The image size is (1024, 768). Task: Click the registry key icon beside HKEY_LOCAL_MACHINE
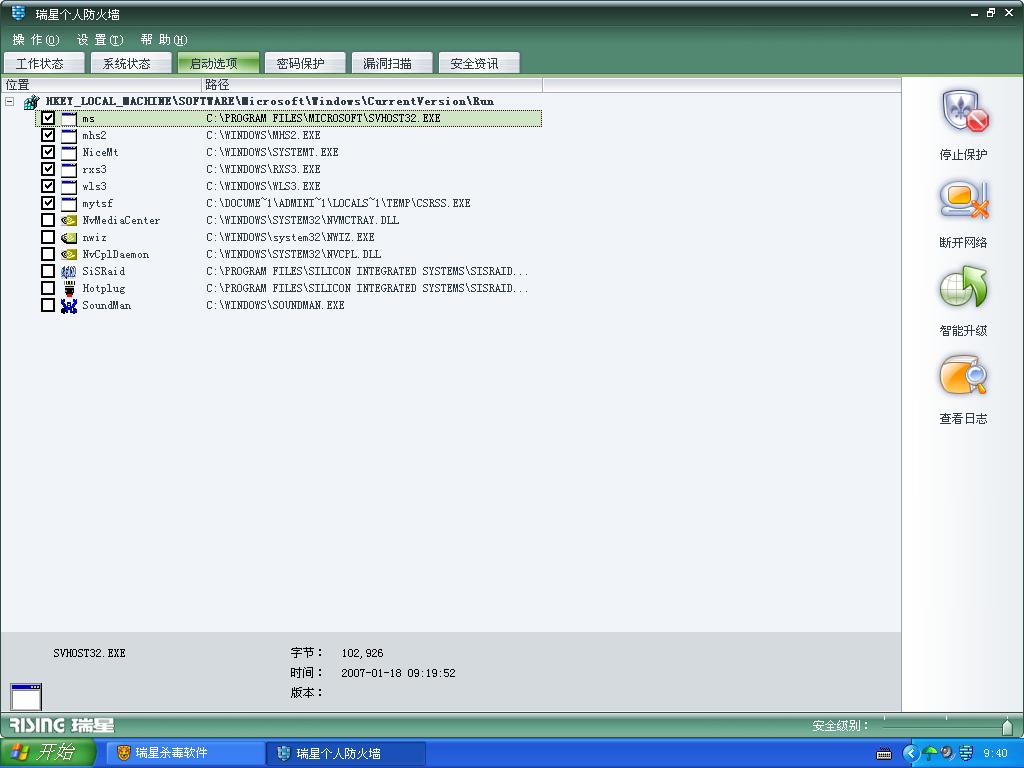point(31,102)
